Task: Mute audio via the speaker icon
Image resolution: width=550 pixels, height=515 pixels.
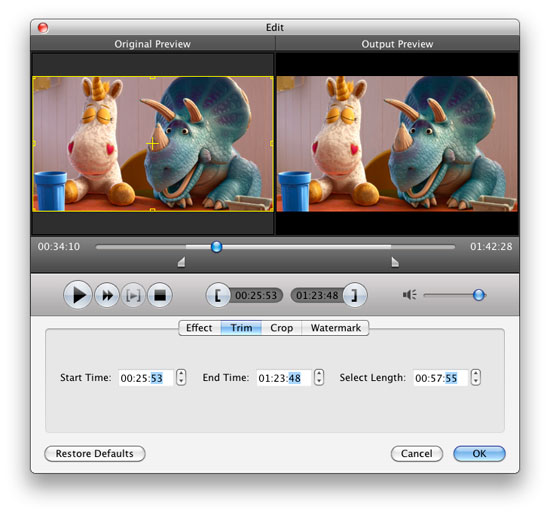Action: click(409, 295)
